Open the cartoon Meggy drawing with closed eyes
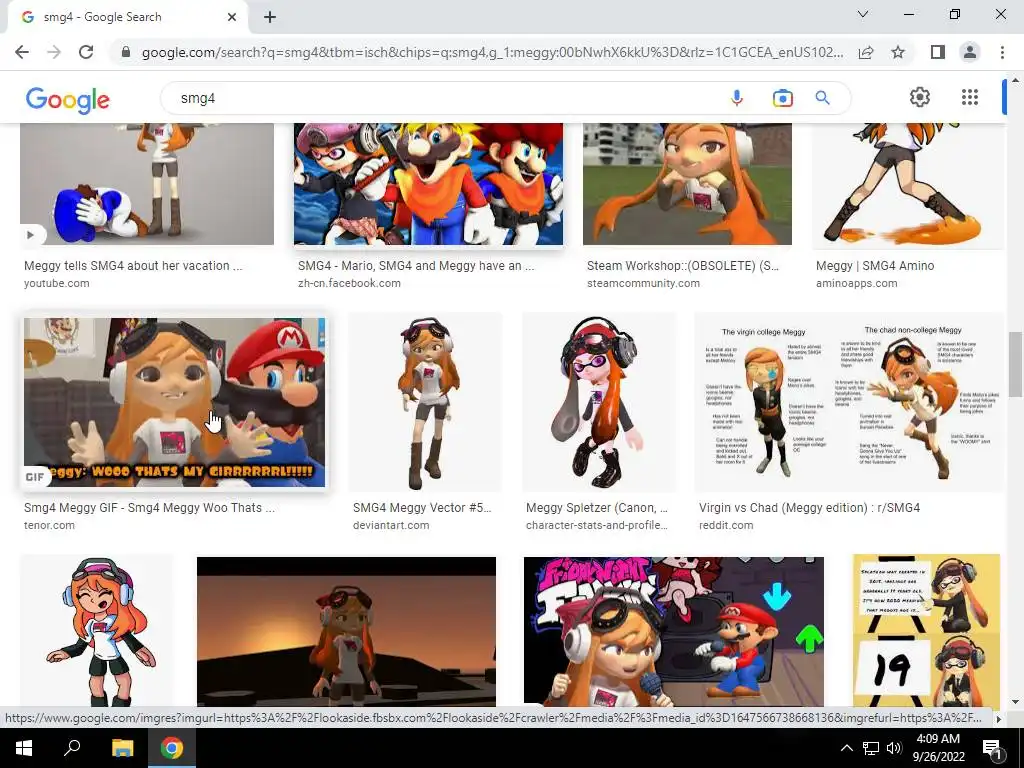The width and height of the screenshot is (1024, 768). coord(97,631)
